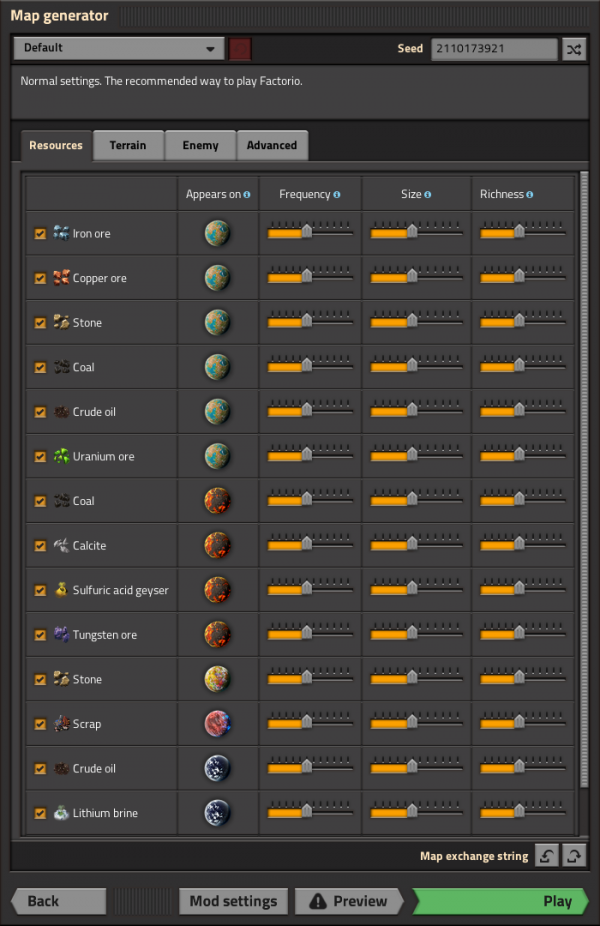Open the Enemy tab
The height and width of the screenshot is (926, 600).
tap(200, 145)
